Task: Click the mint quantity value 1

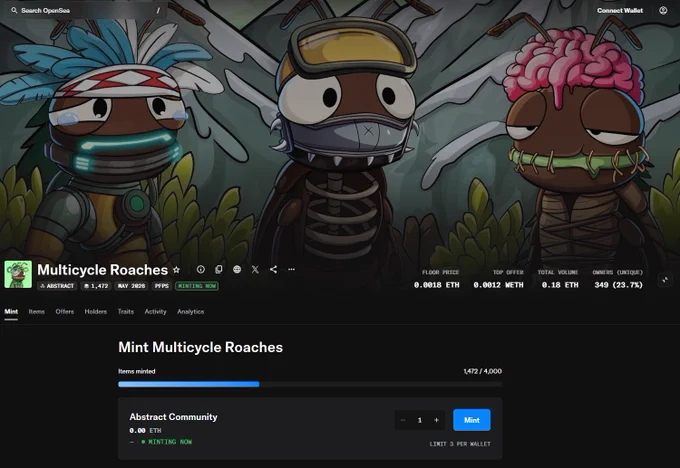Action: 420,420
